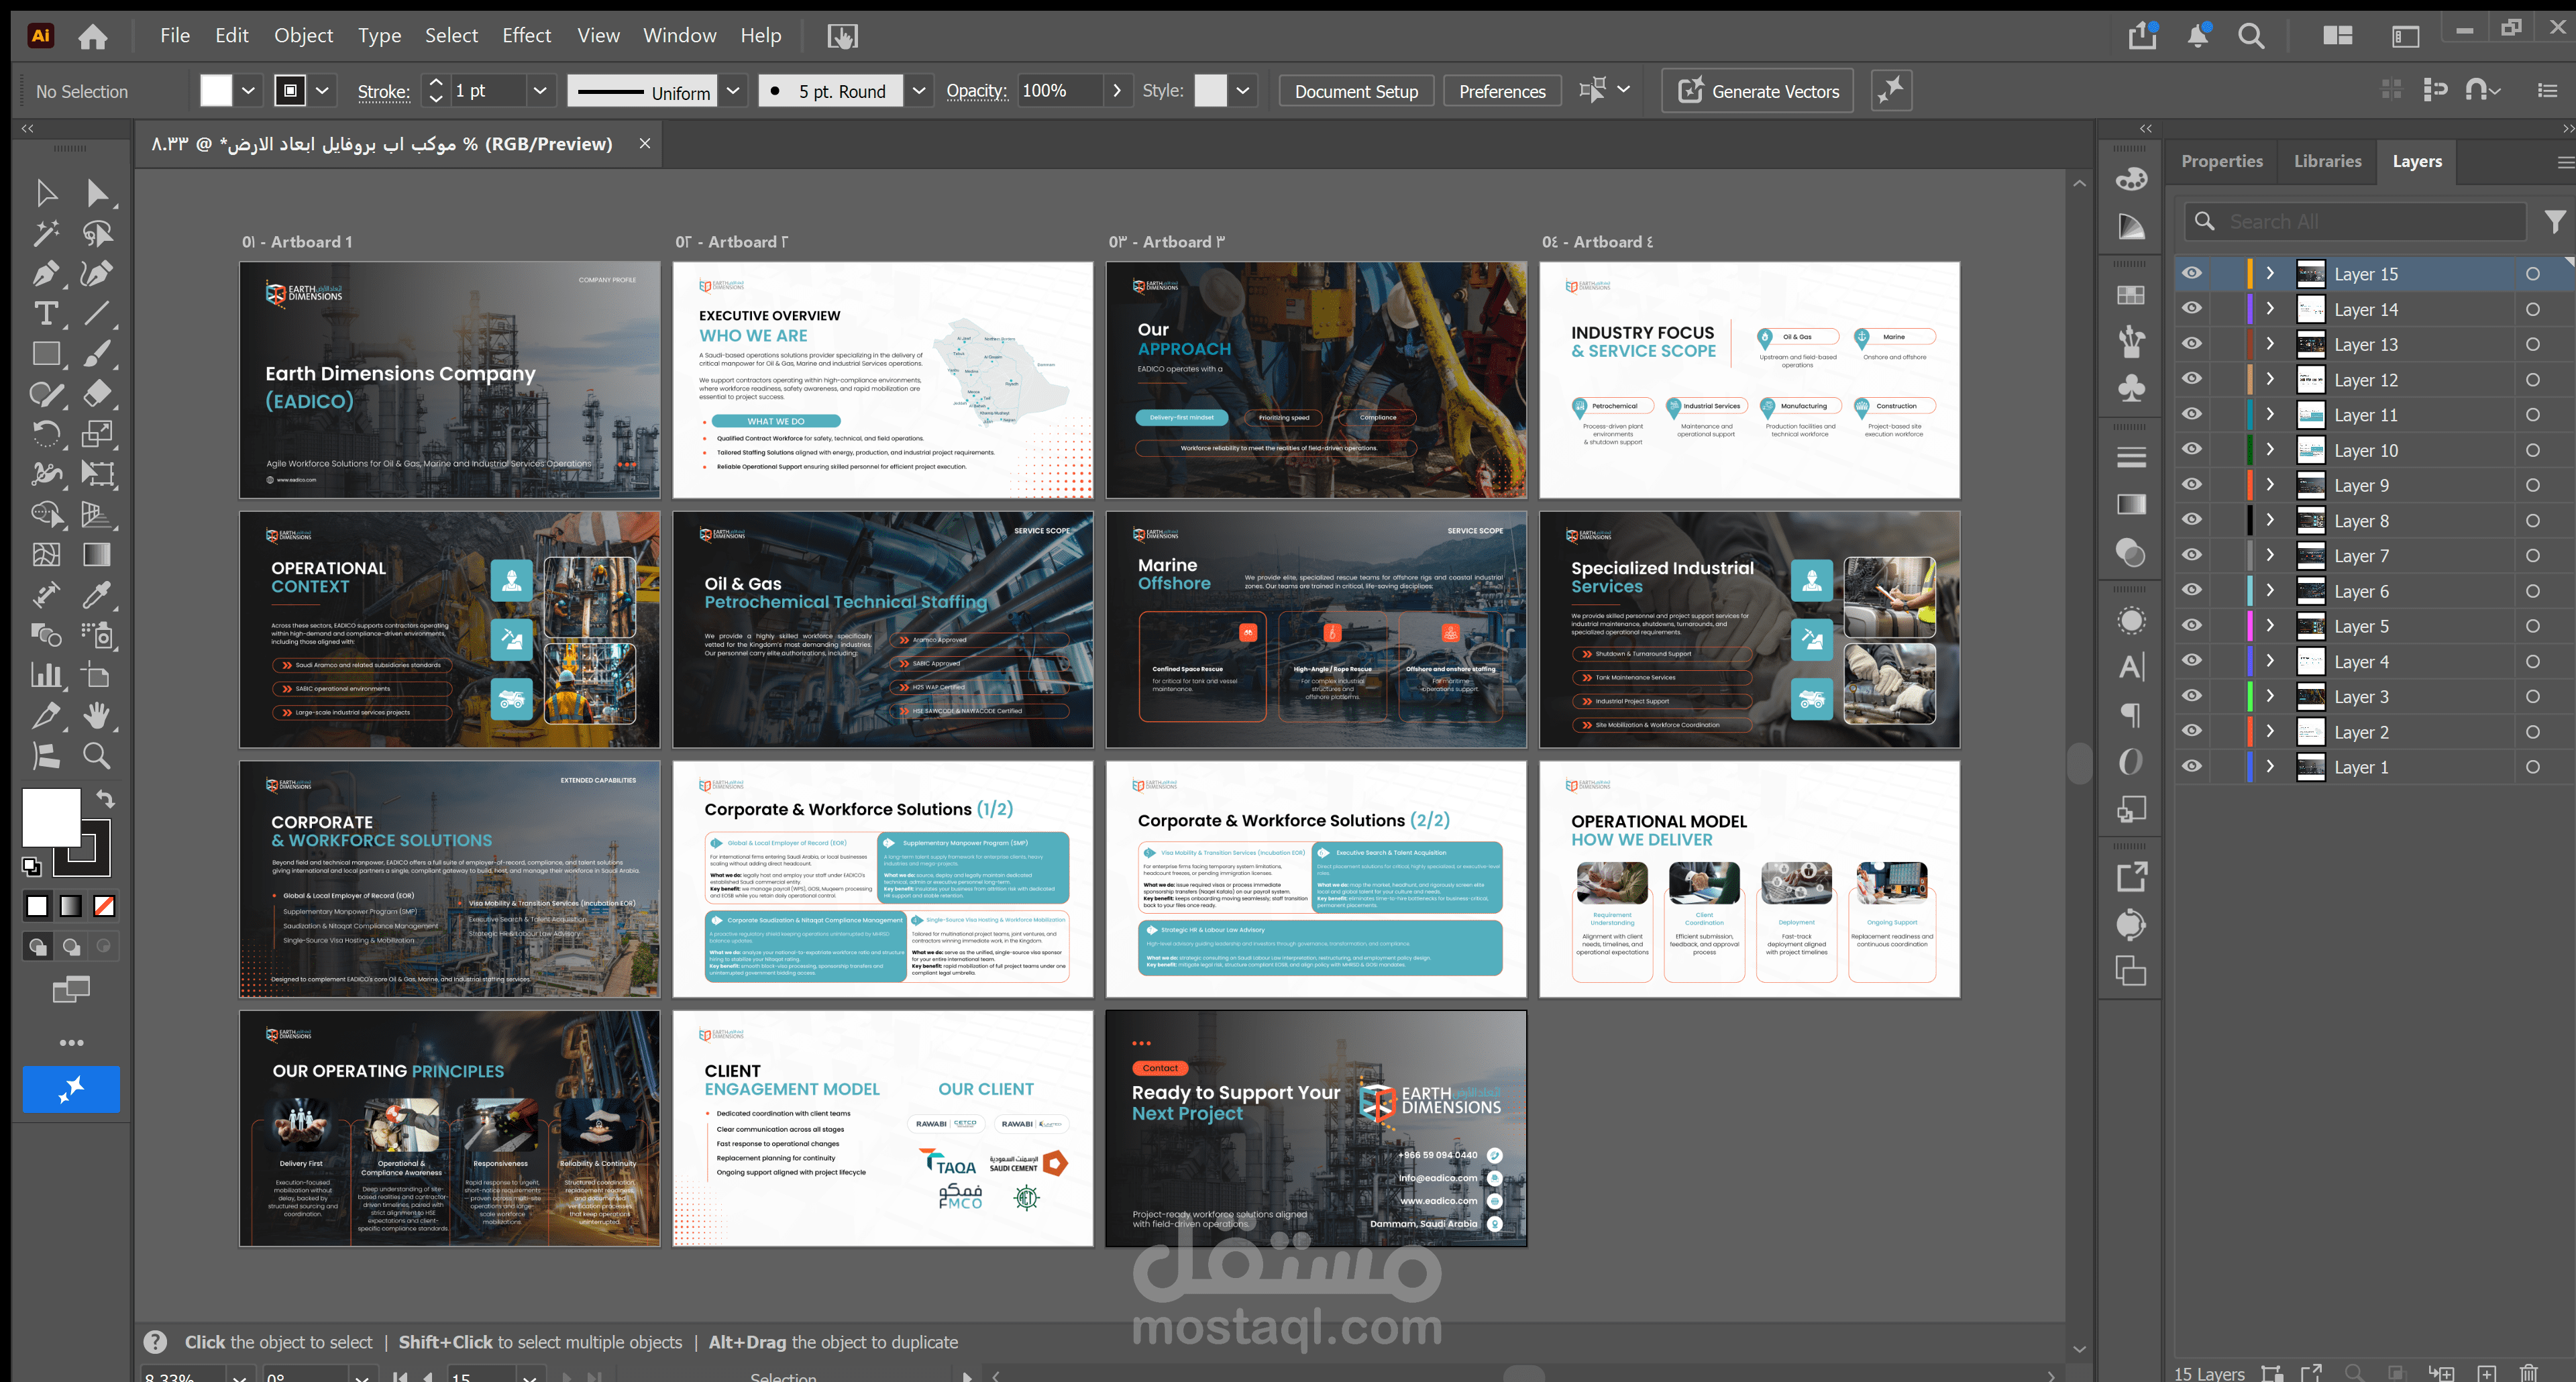Pick the Hand tool
Image resolution: width=2576 pixels, height=1382 pixels.
(97, 716)
